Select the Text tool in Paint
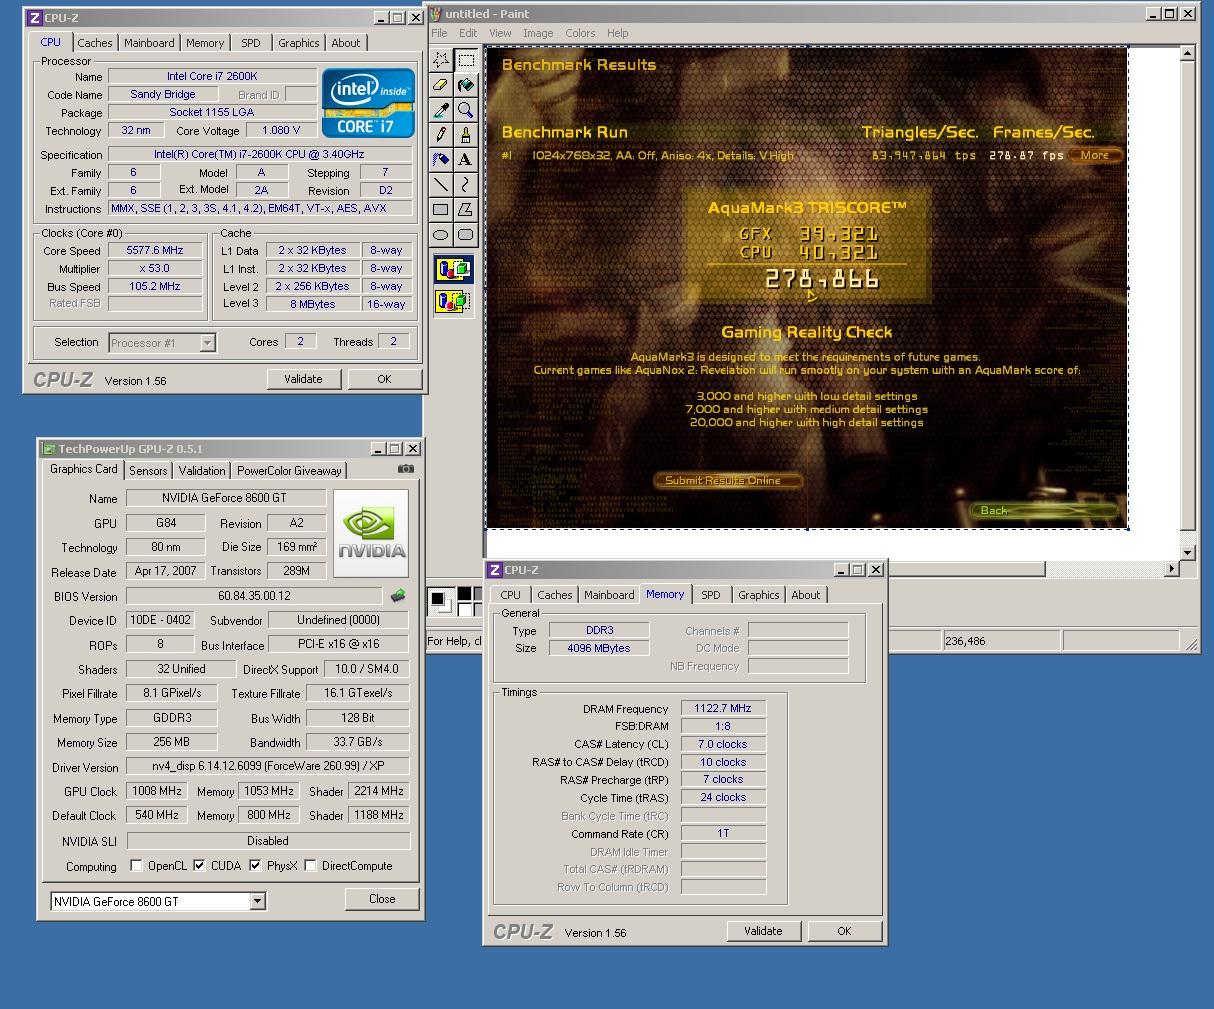 click(x=465, y=160)
